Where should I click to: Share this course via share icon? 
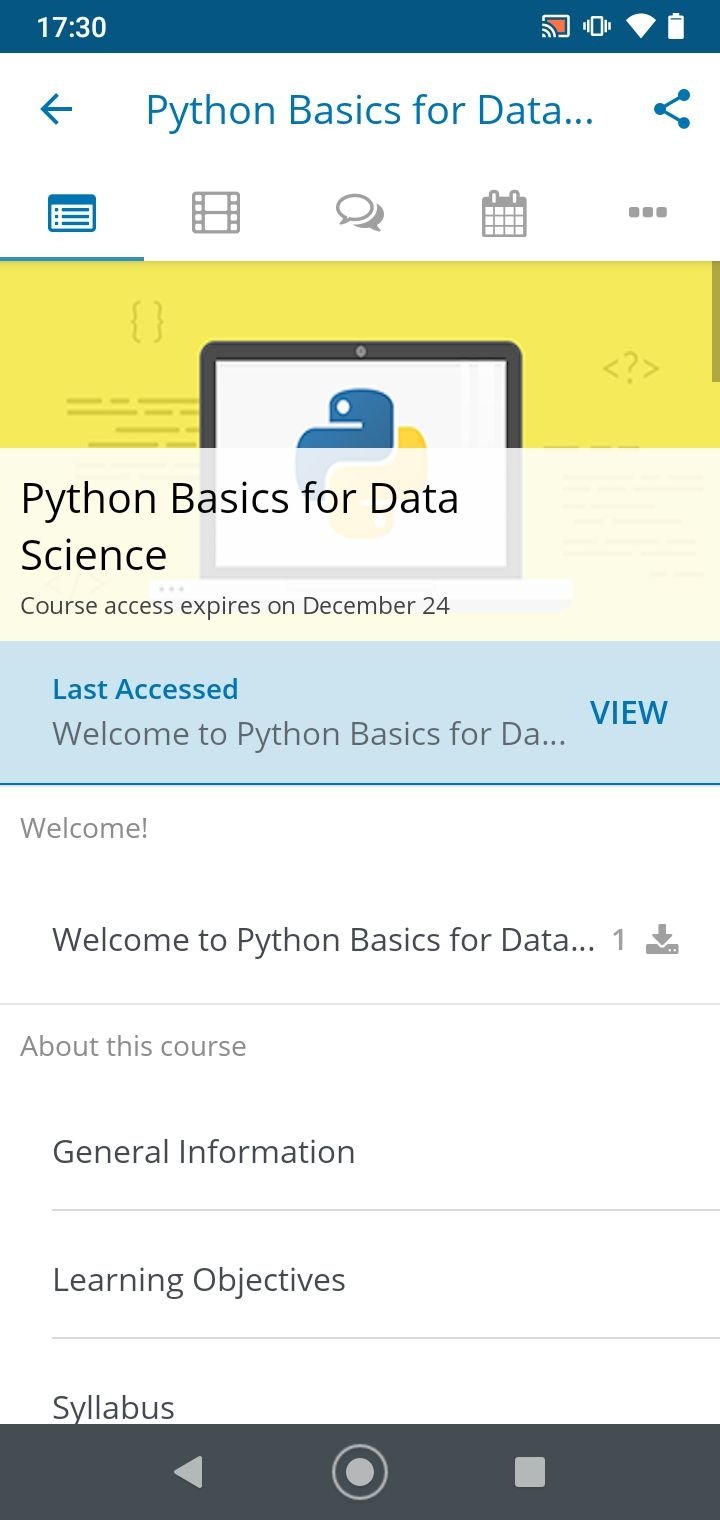click(672, 109)
